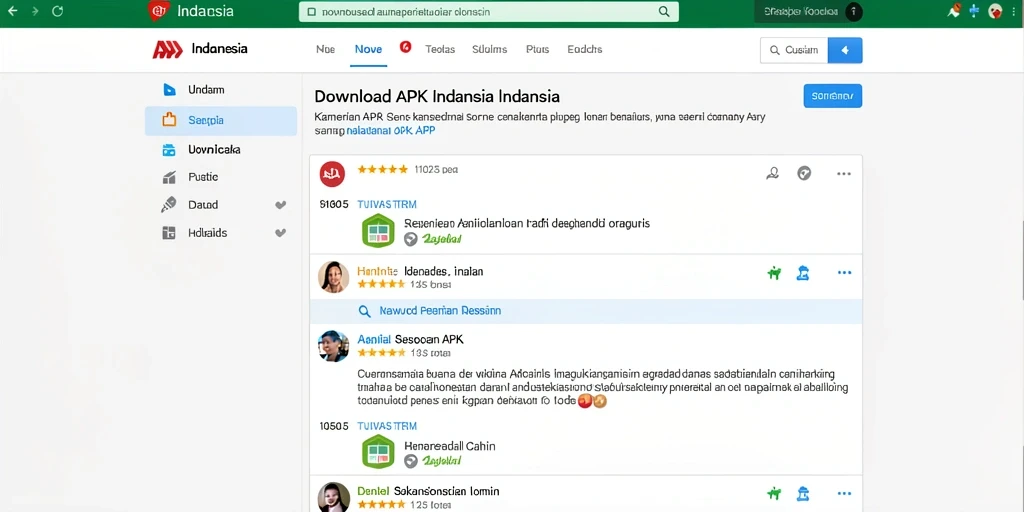Follow the blue OPK APP link
The width and height of the screenshot is (1024, 512).
pyautogui.click(x=391, y=131)
